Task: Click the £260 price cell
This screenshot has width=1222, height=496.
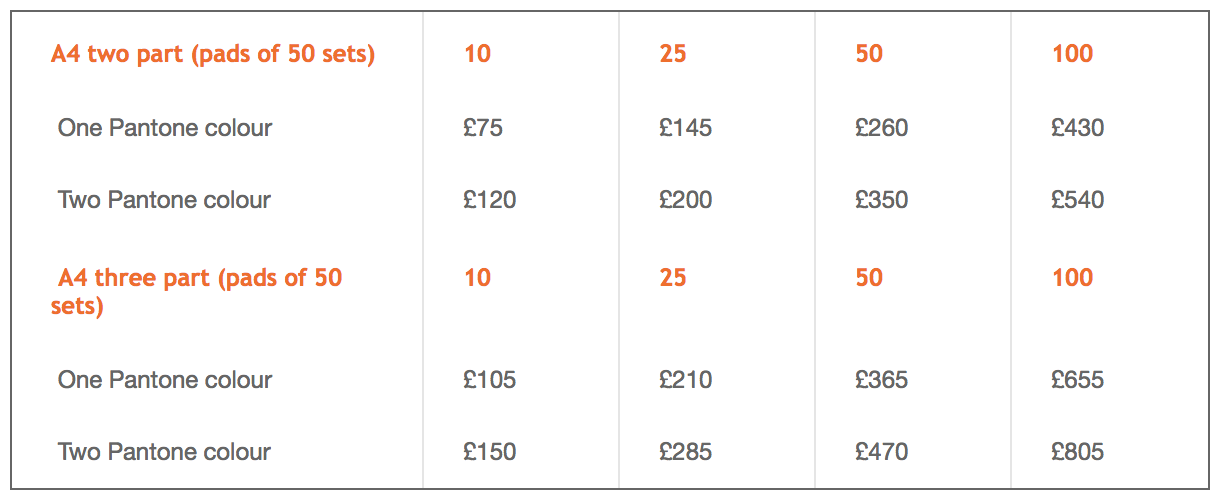Action: 882,128
